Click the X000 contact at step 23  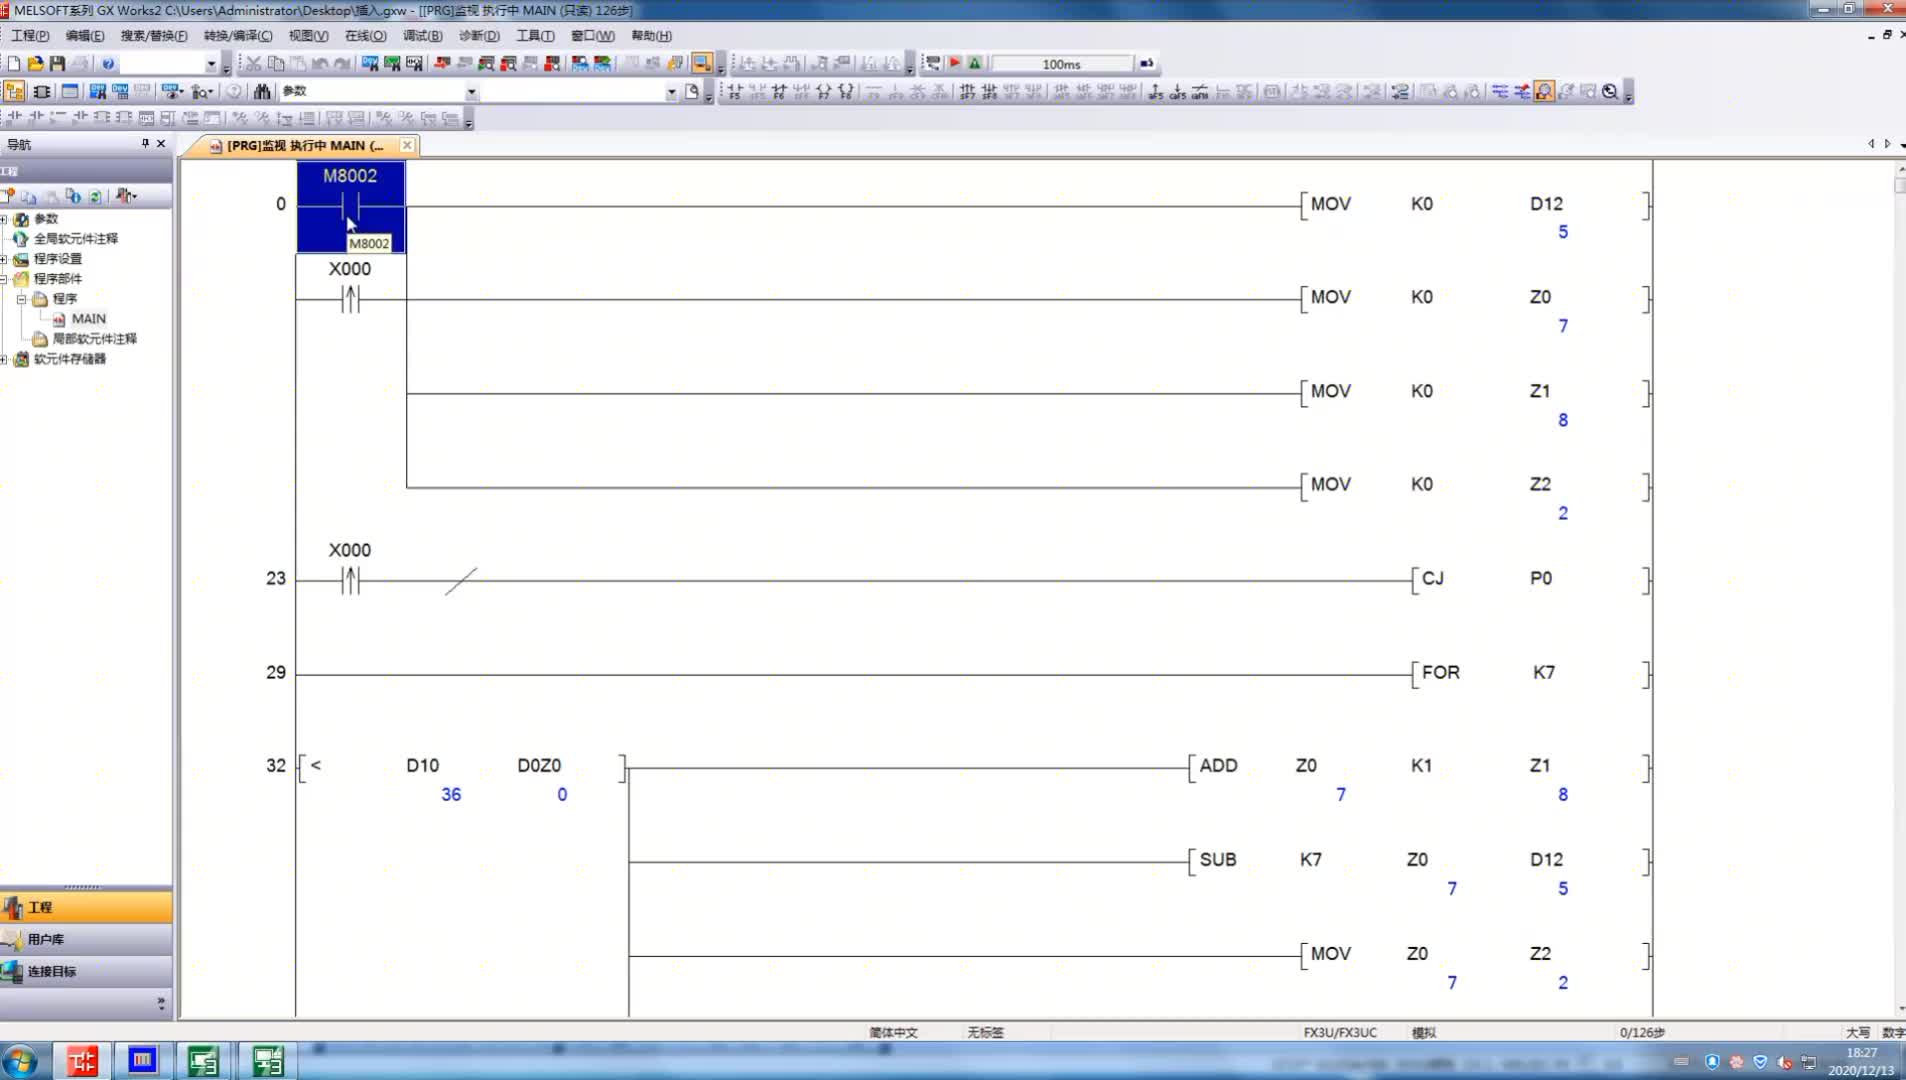(x=349, y=579)
